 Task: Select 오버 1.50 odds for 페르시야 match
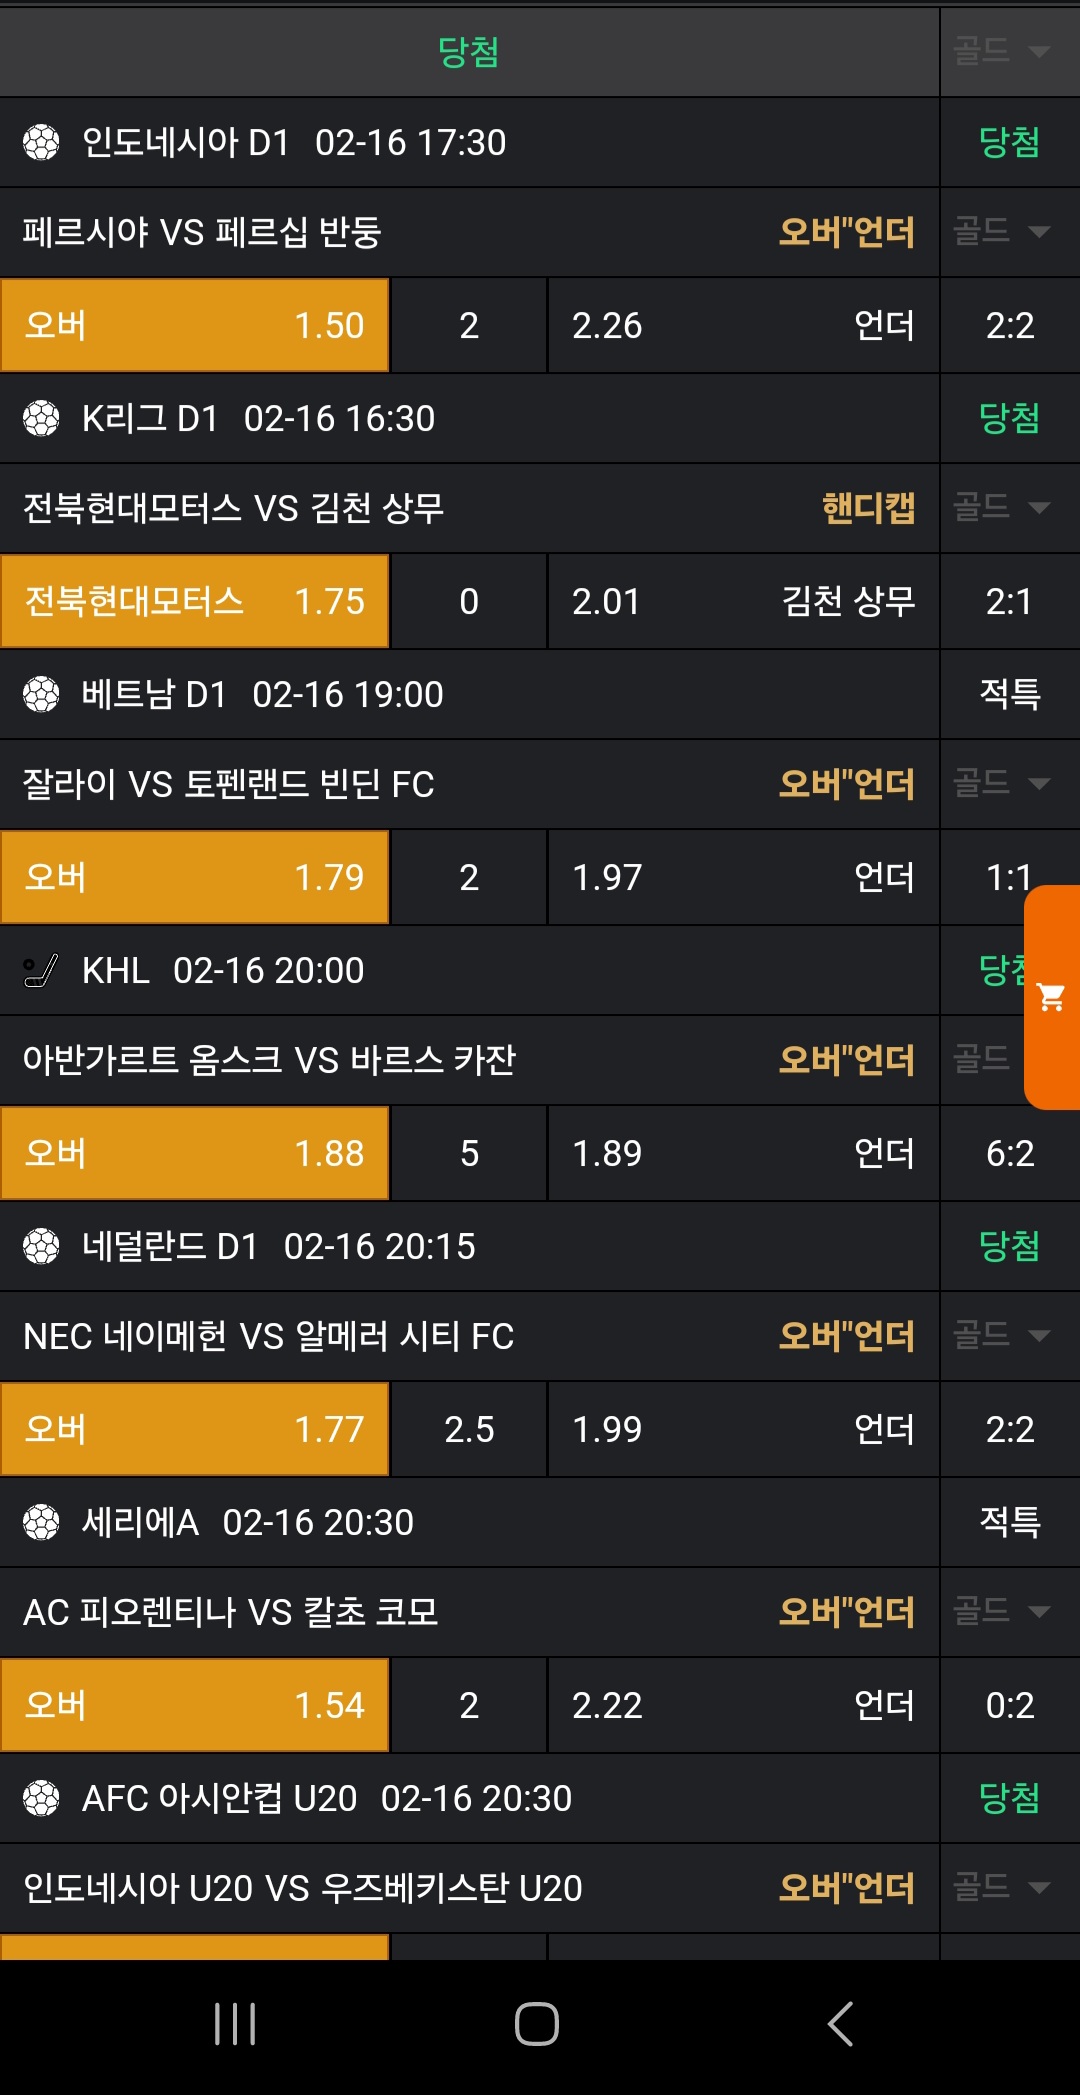195,326
